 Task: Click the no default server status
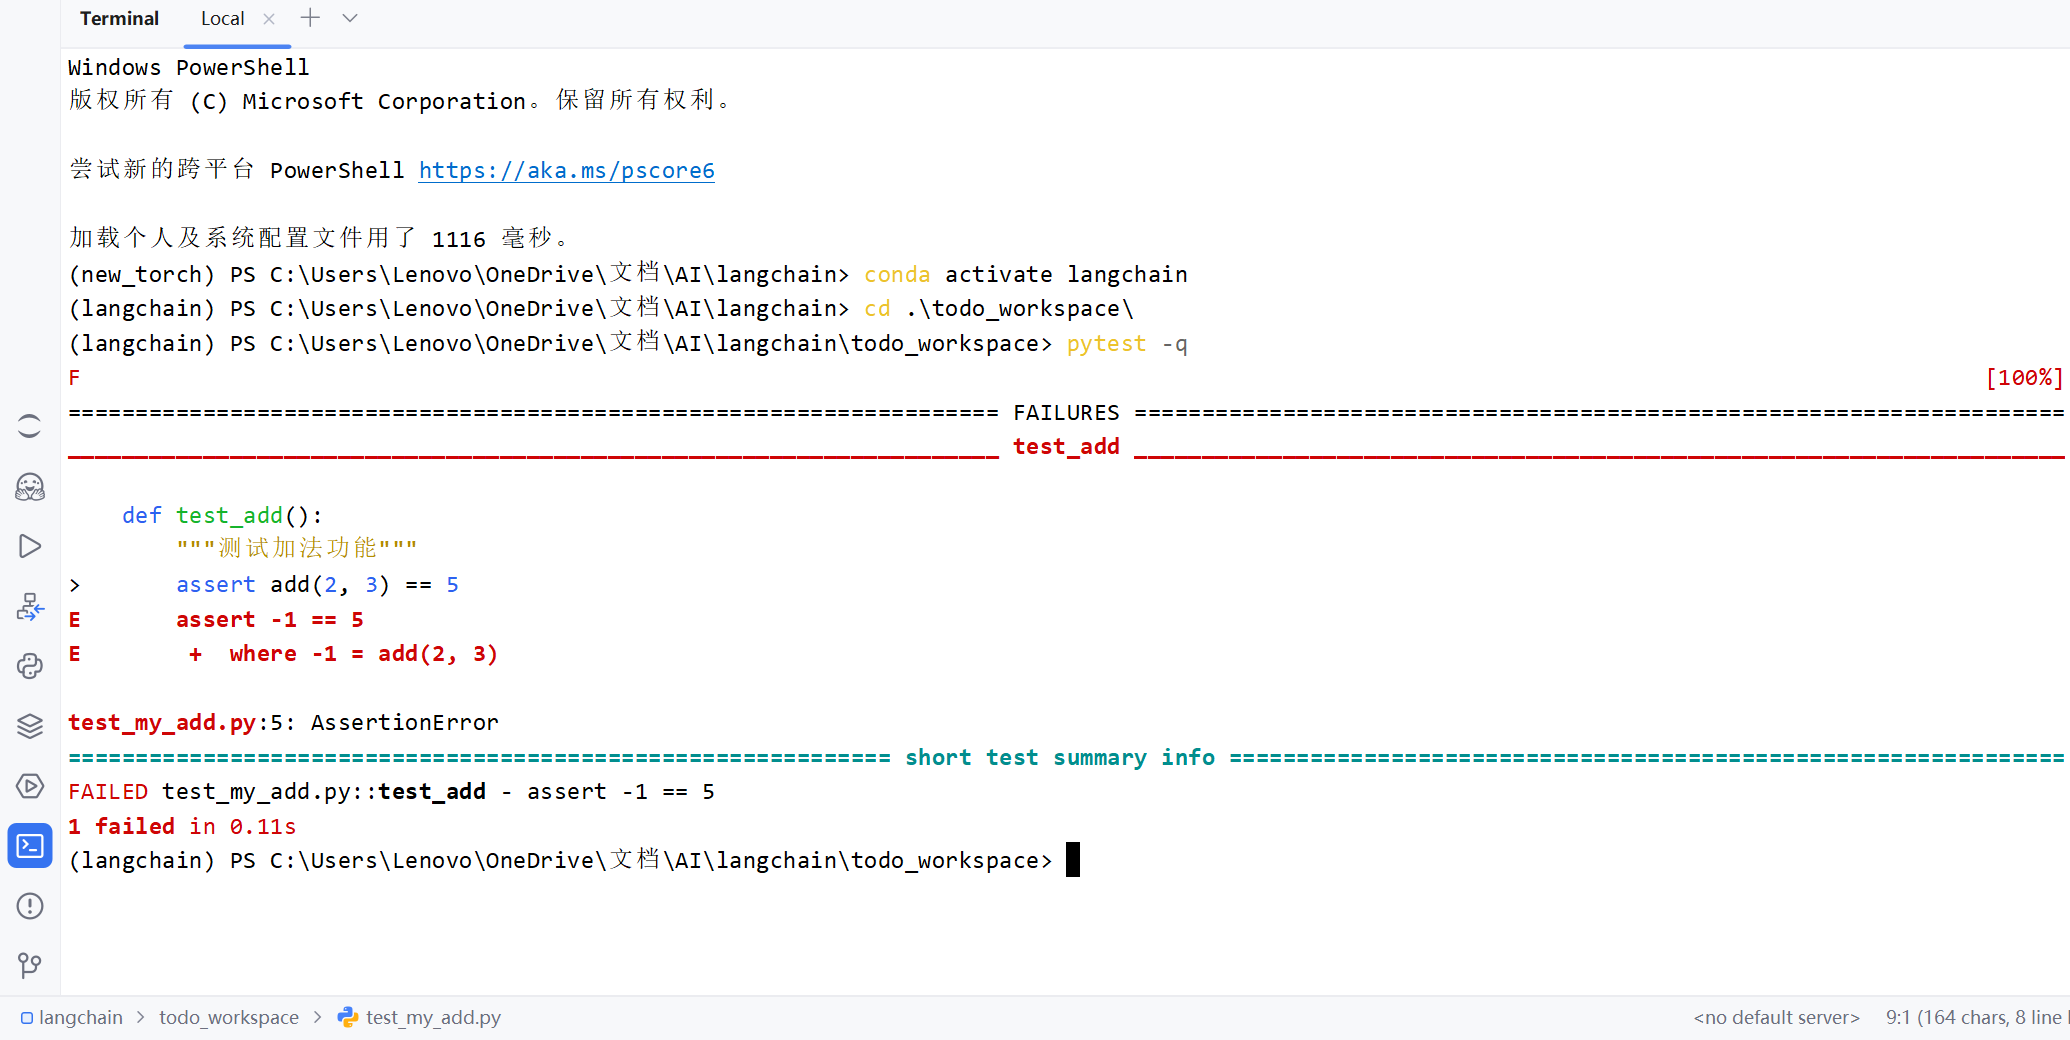point(1776,1017)
